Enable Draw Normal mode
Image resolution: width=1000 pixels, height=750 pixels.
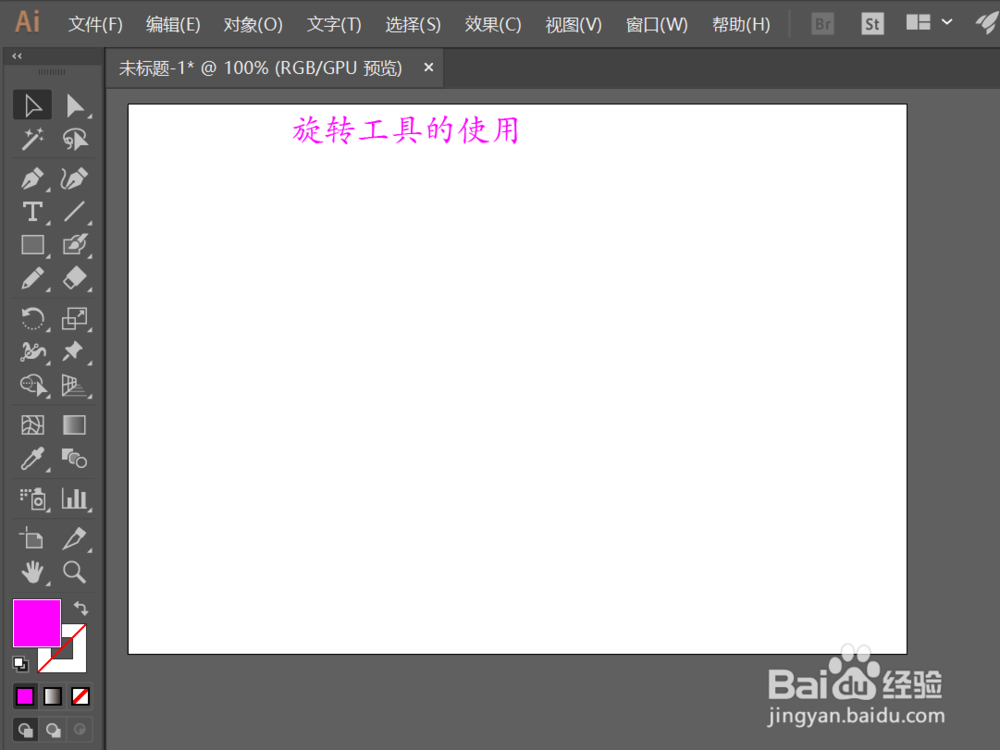click(26, 730)
